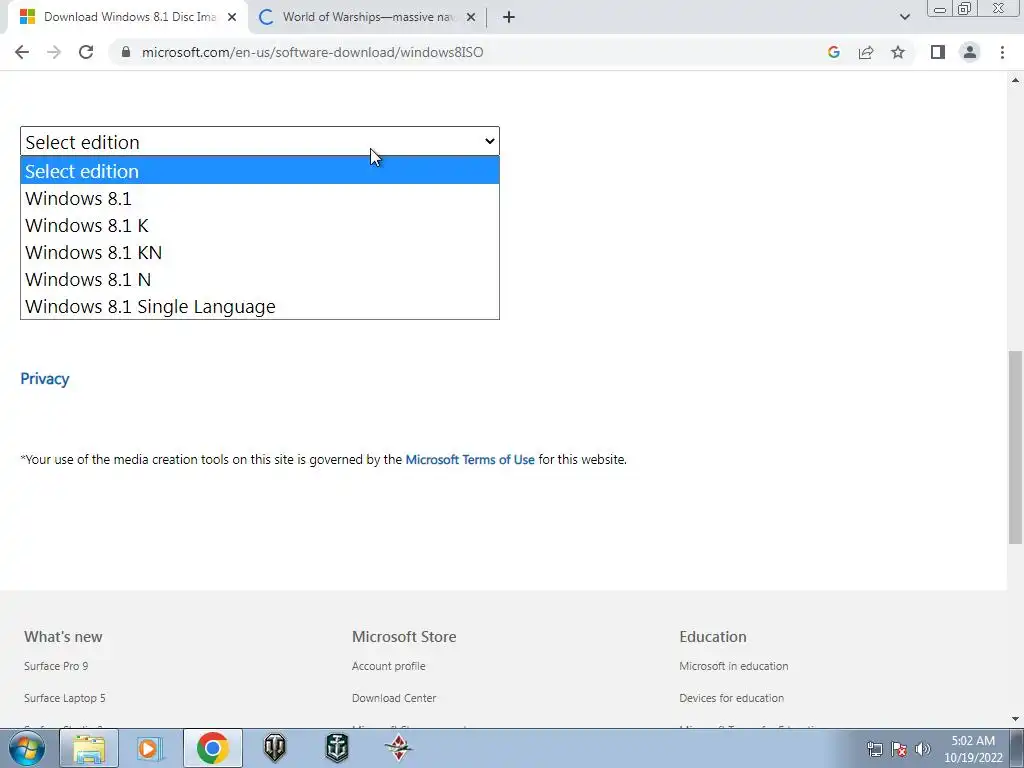Open Windows Explorer from taskbar
Screen dimensions: 1024x768
pos(89,748)
